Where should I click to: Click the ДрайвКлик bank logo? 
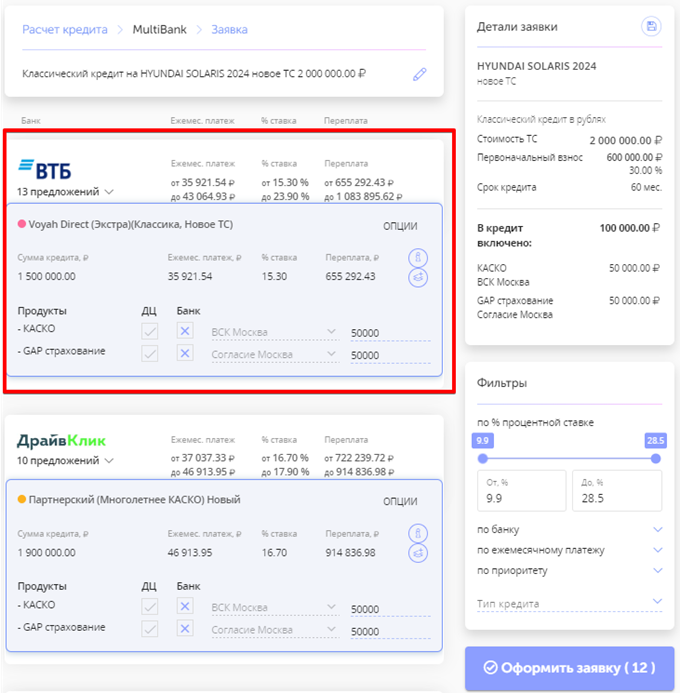pos(61,441)
